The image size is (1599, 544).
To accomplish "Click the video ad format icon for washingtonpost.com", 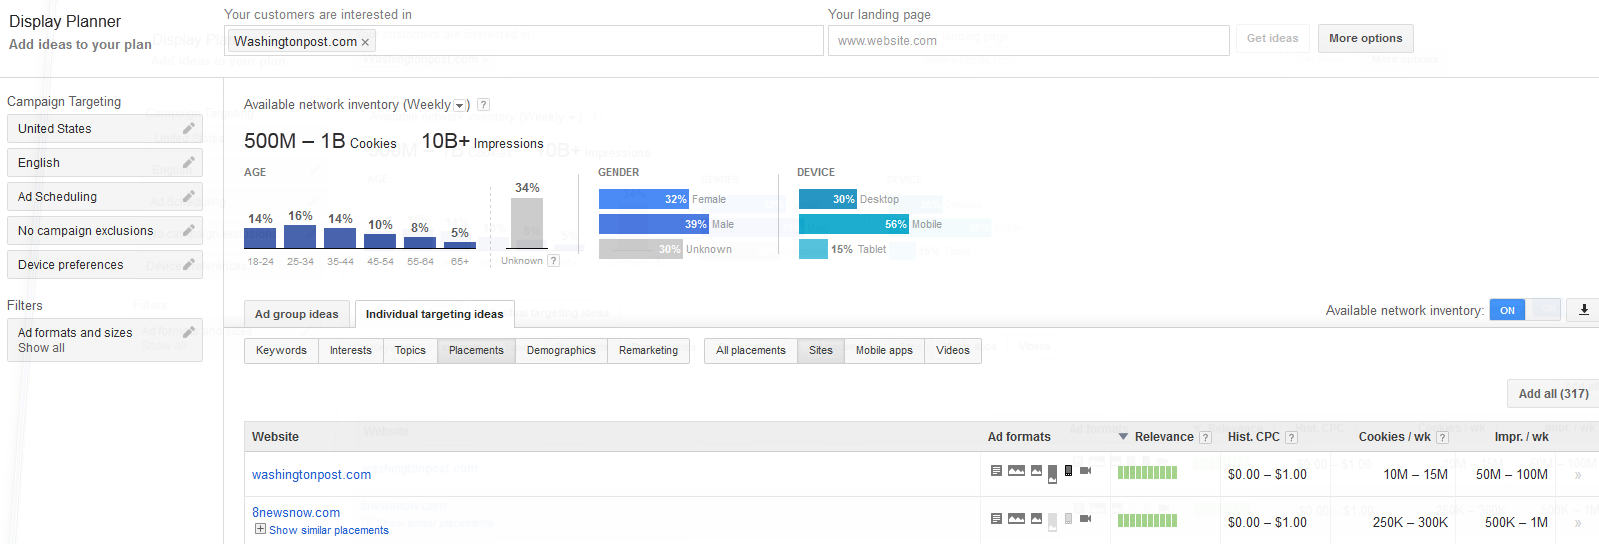I will point(1085,470).
